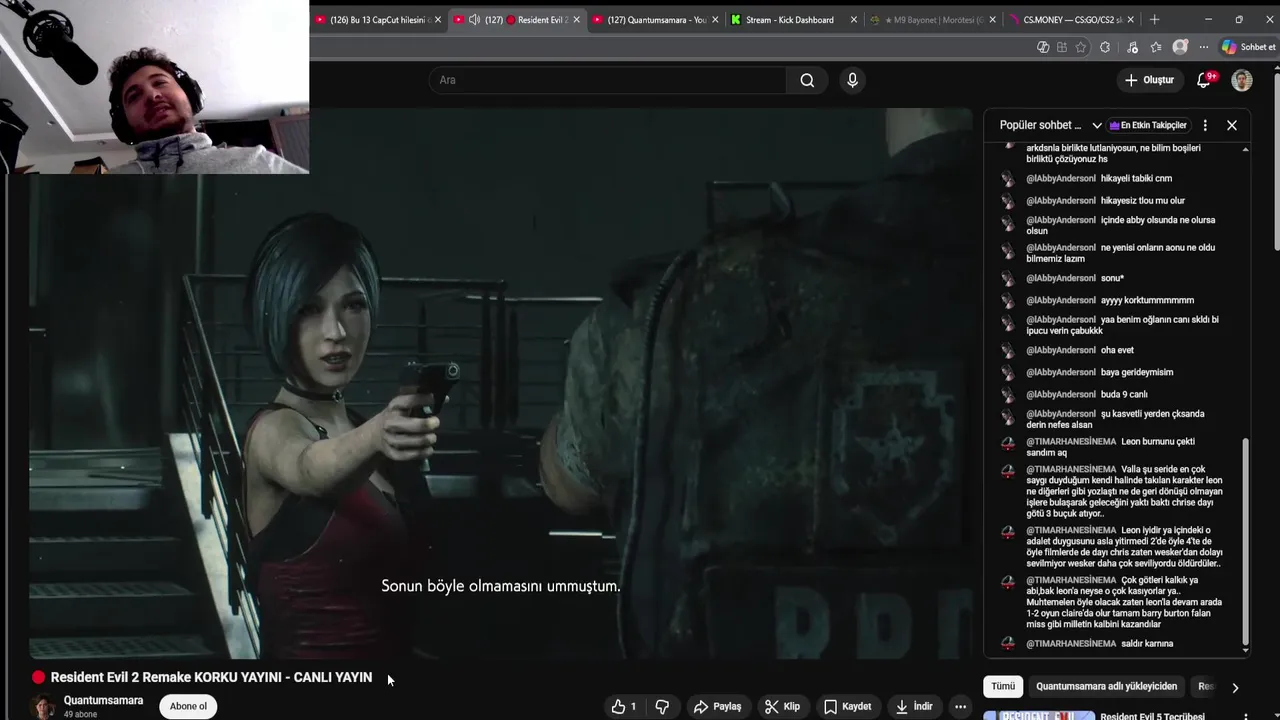Click the video player area

pyautogui.click(x=500, y=383)
